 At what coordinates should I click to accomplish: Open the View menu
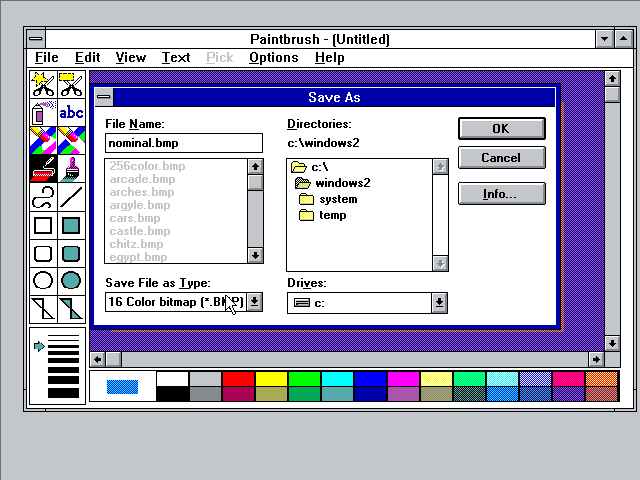coord(131,58)
